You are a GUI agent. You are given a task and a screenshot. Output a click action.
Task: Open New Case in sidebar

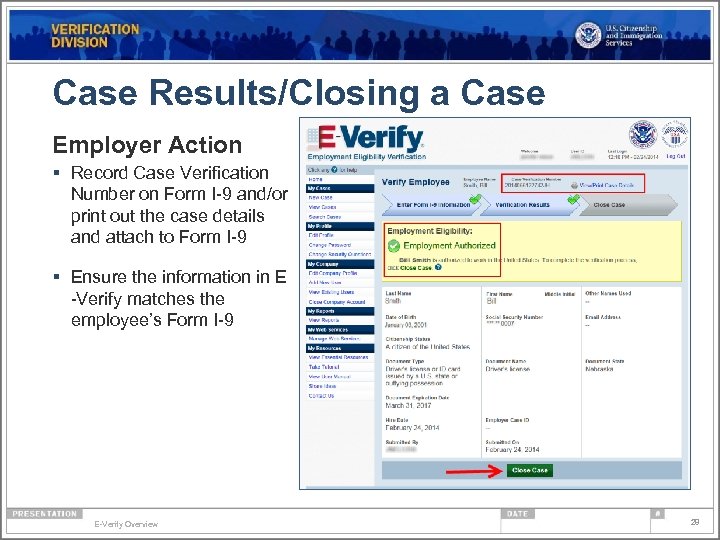pyautogui.click(x=321, y=197)
